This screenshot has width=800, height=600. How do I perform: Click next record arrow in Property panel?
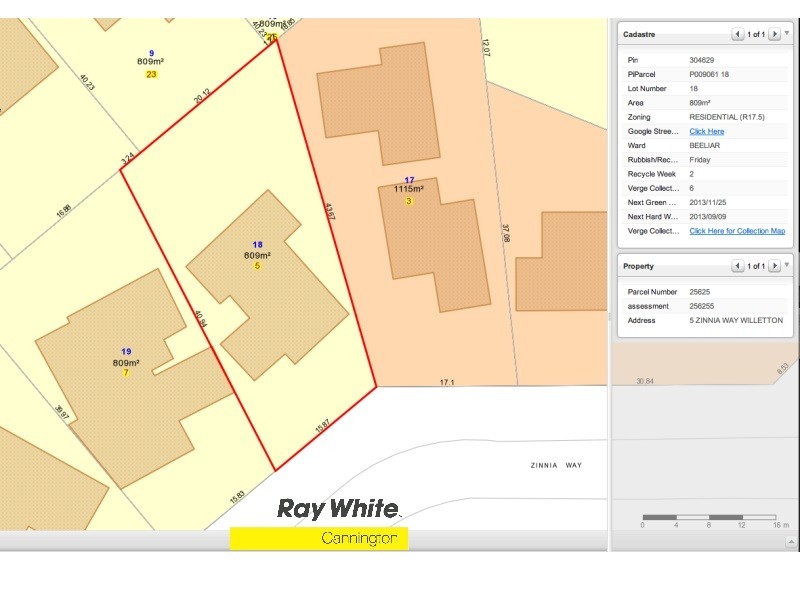774,266
